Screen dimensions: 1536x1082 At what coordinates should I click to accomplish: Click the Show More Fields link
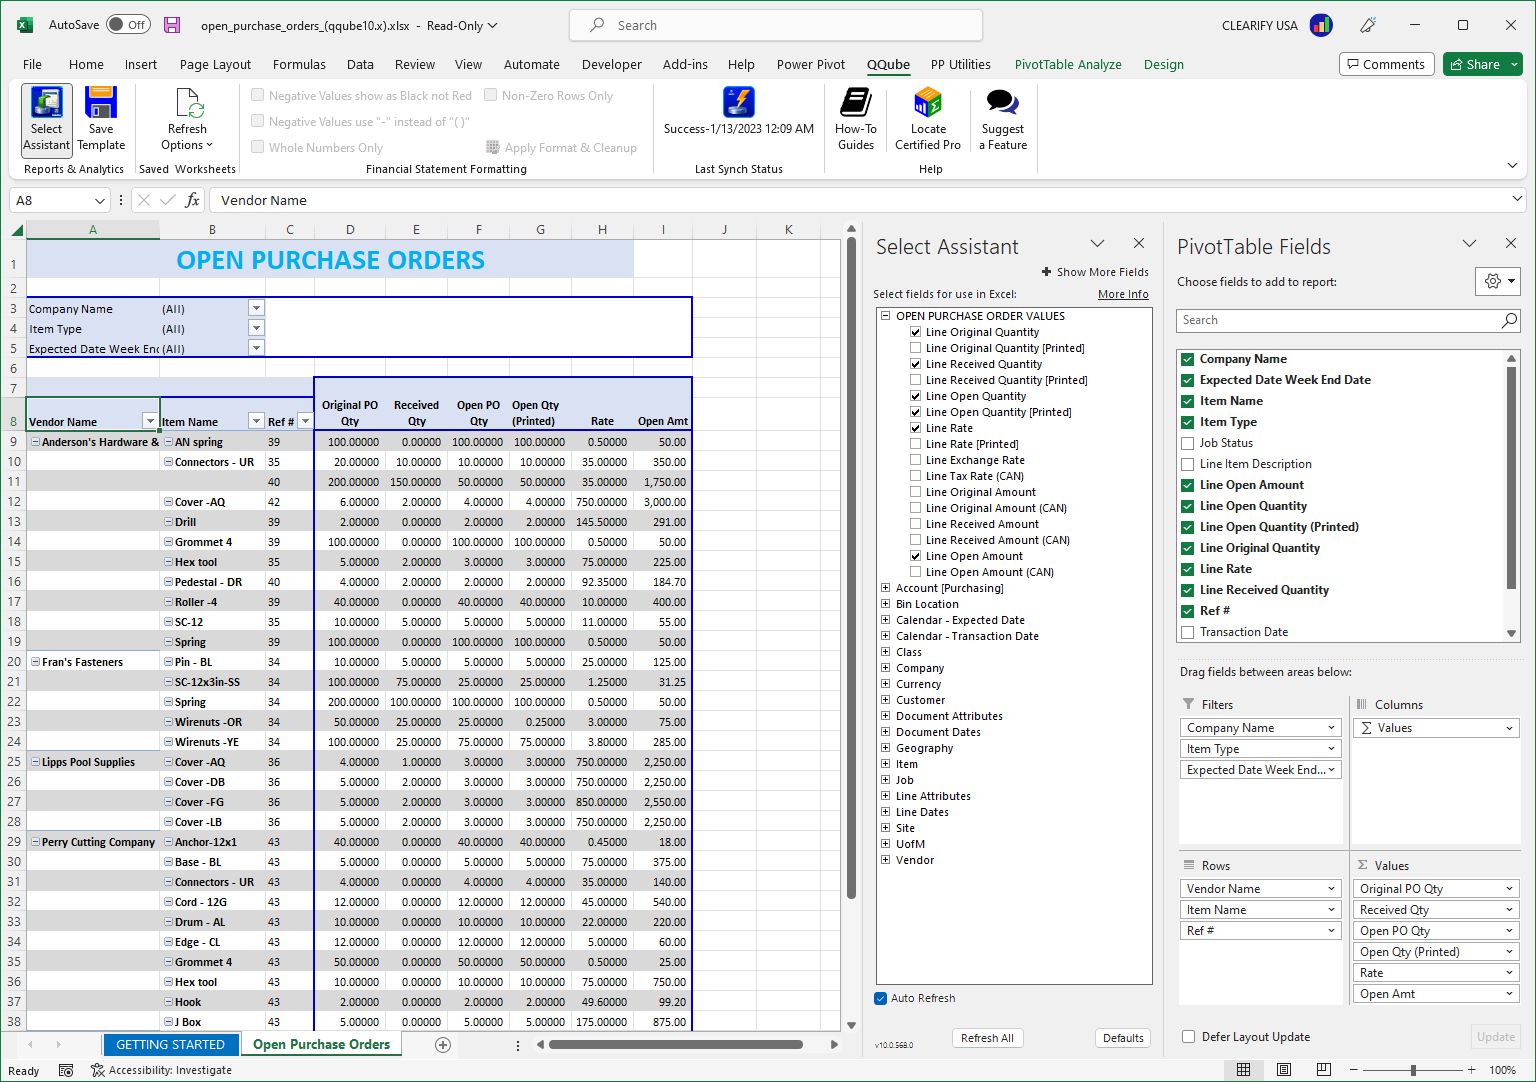click(1095, 271)
